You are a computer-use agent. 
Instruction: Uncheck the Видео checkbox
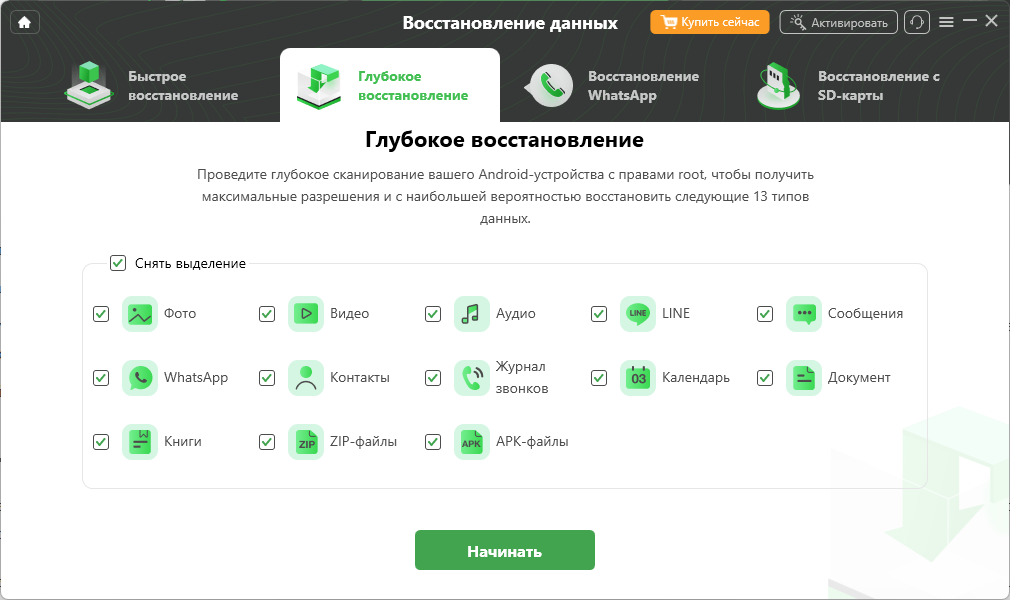(x=267, y=314)
